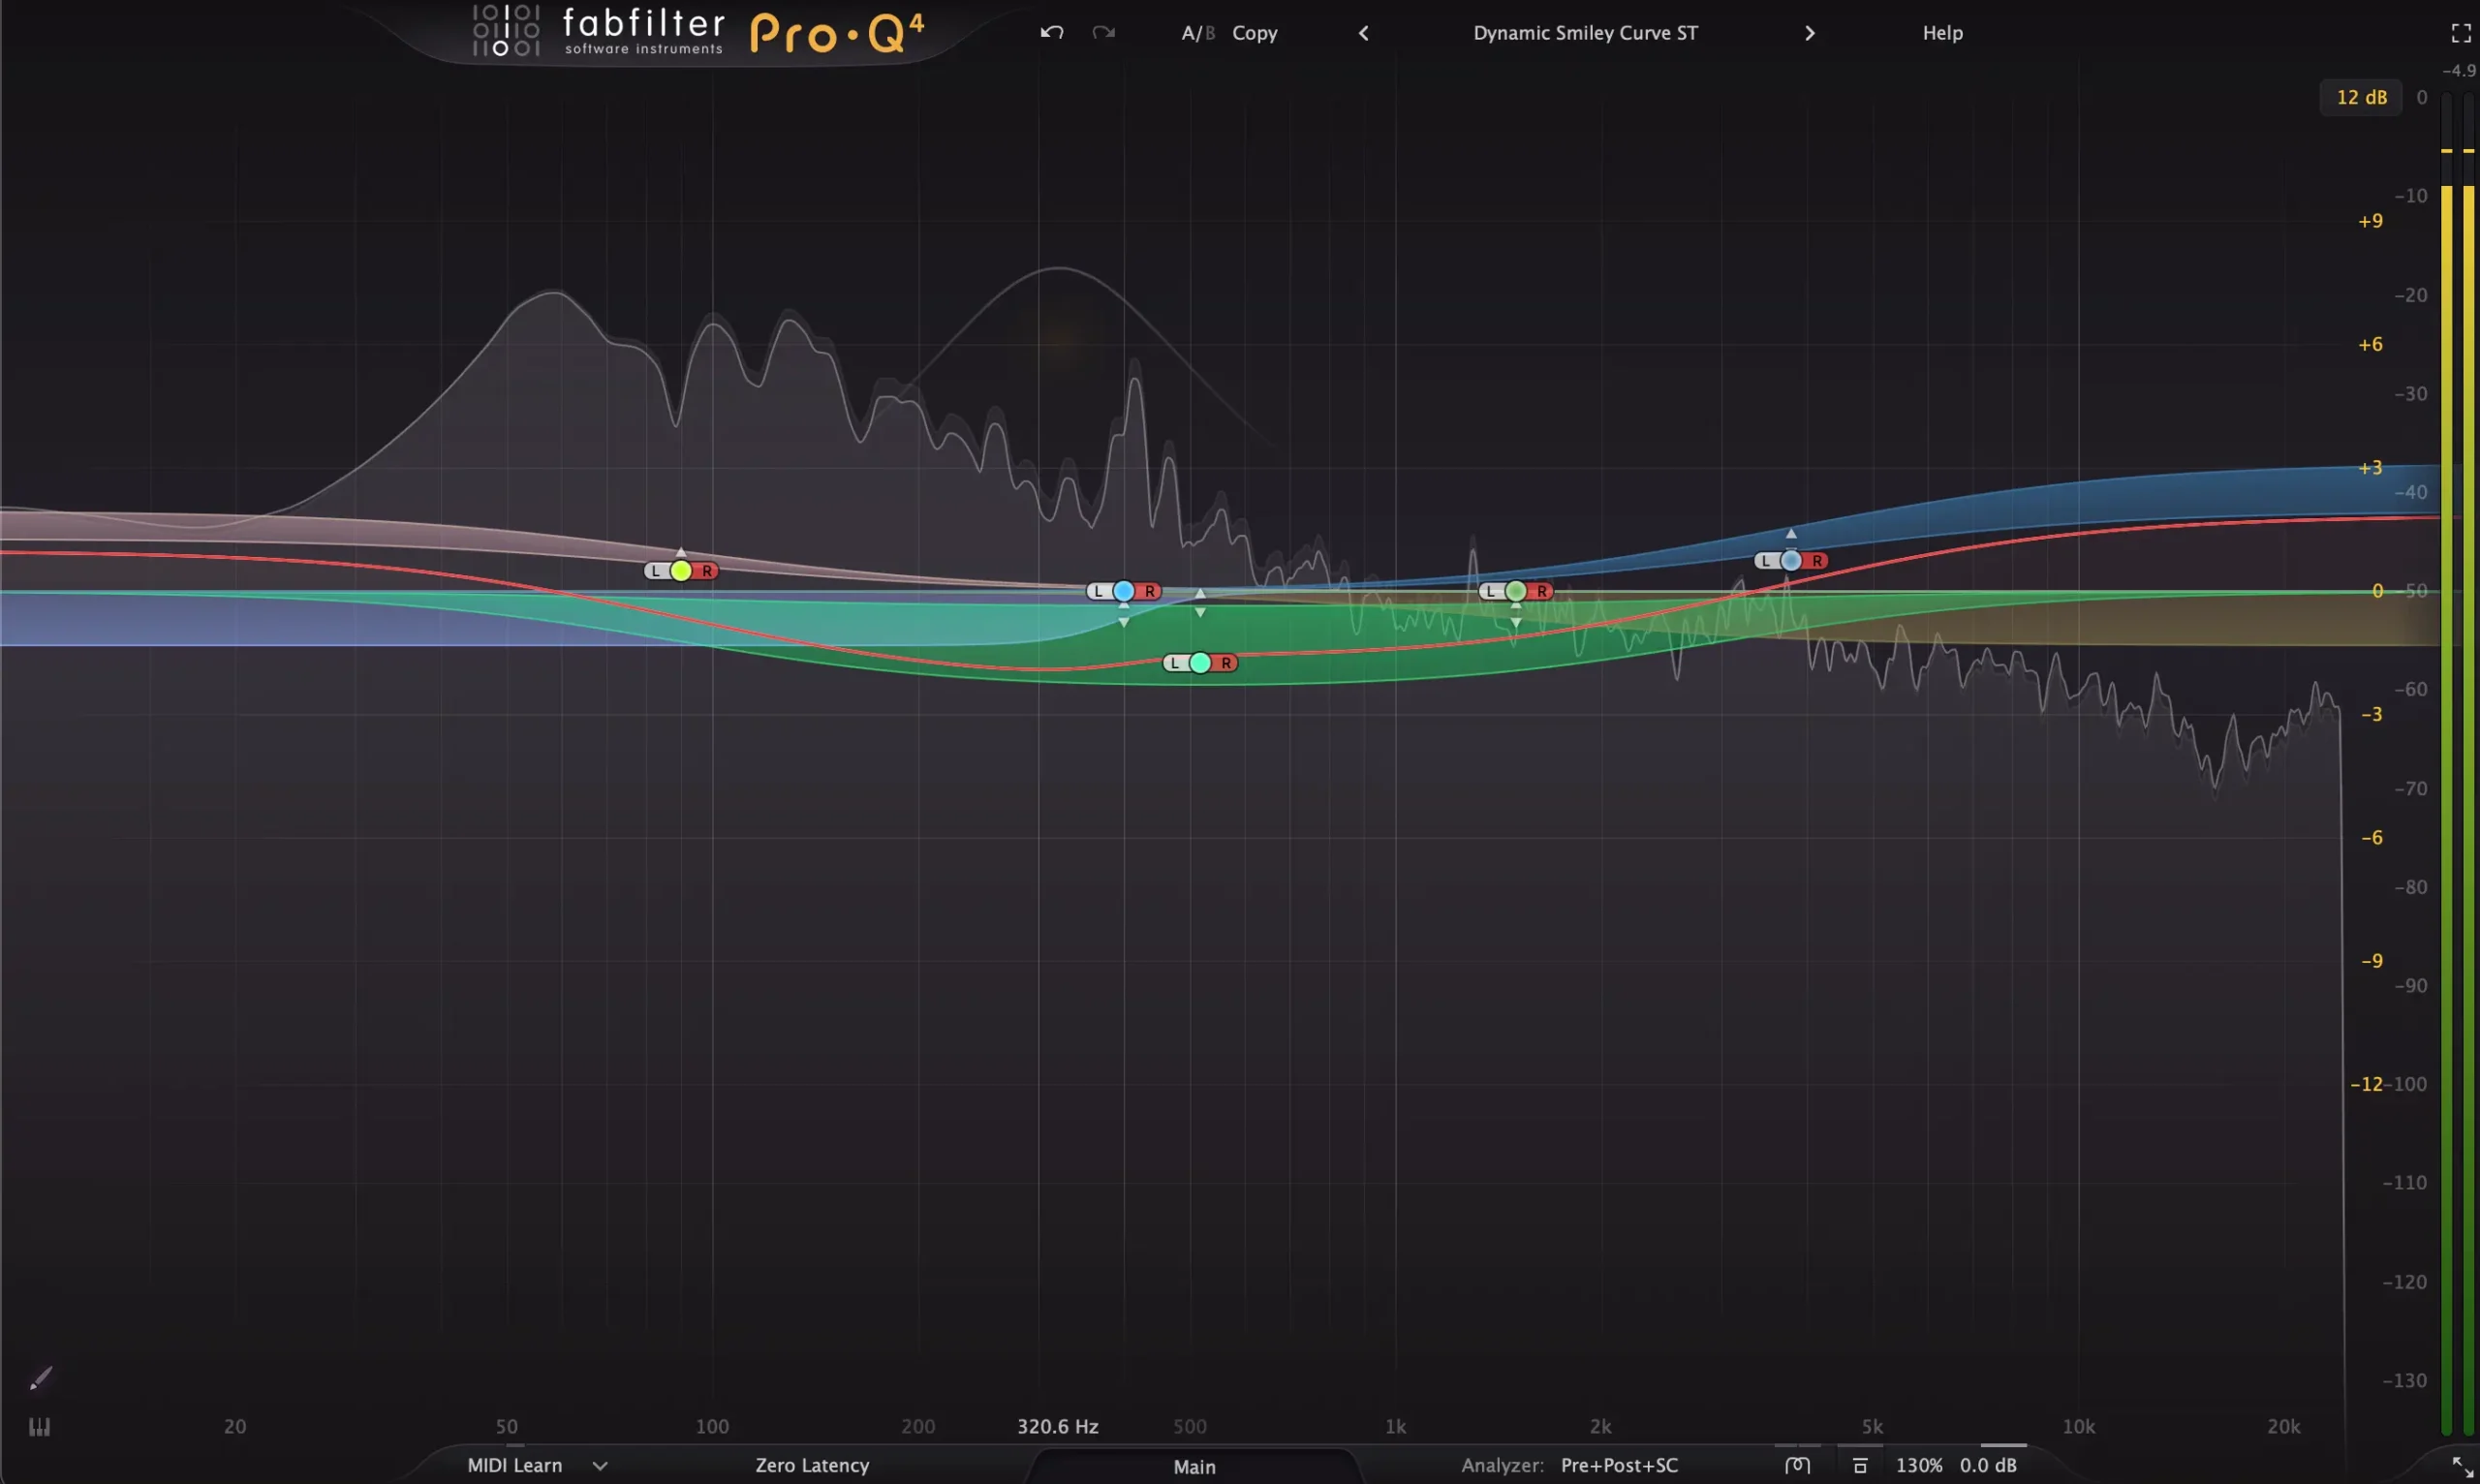Click the Copy button
The image size is (2480, 1484).
pos(1255,32)
